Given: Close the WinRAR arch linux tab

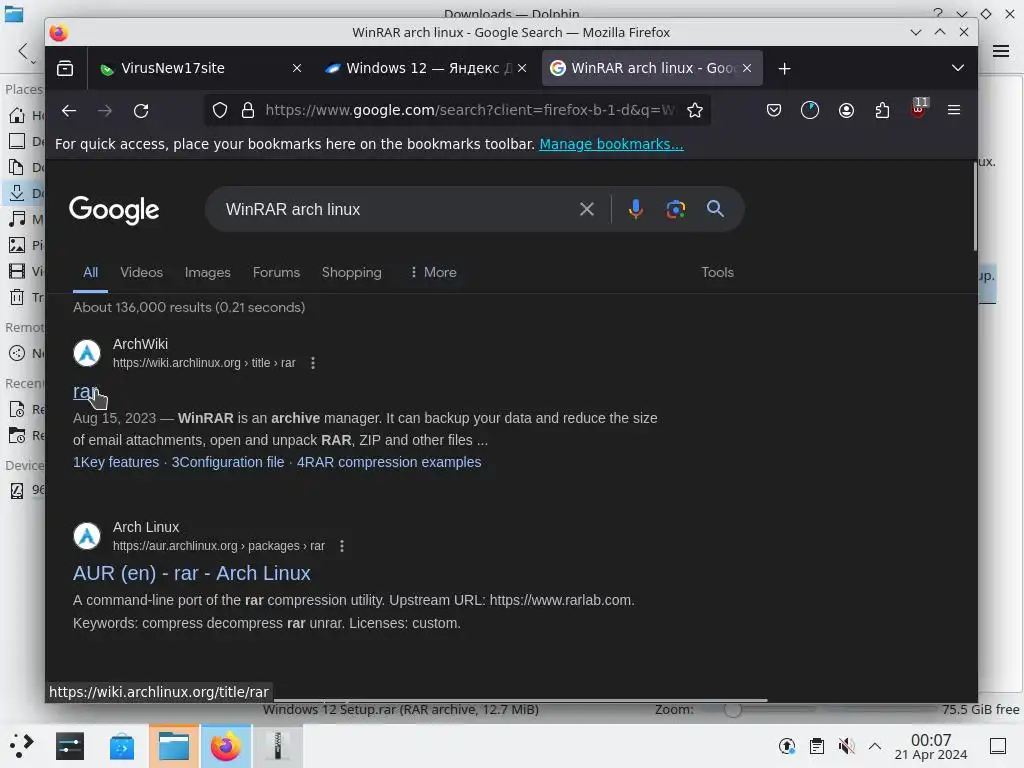Looking at the screenshot, I should pyautogui.click(x=746, y=68).
